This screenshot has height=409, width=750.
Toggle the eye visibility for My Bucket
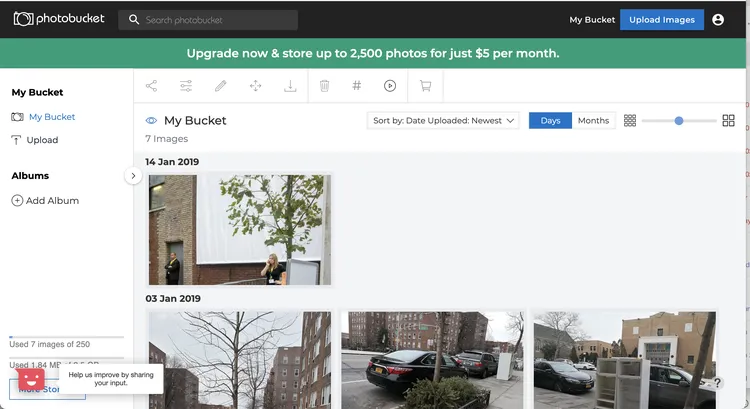pos(152,121)
